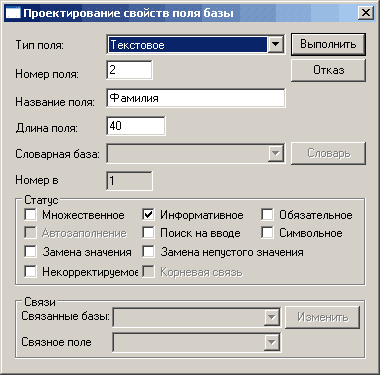Image resolution: width=380 pixels, height=375 pixels.
Task: Click into the Длина поля field
Action: [x=136, y=126]
